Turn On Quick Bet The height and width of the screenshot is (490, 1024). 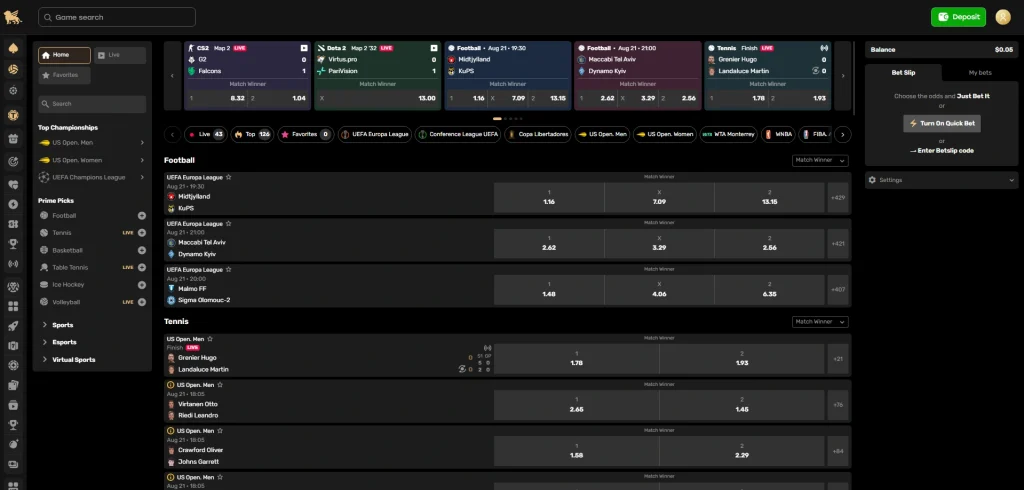[941, 123]
